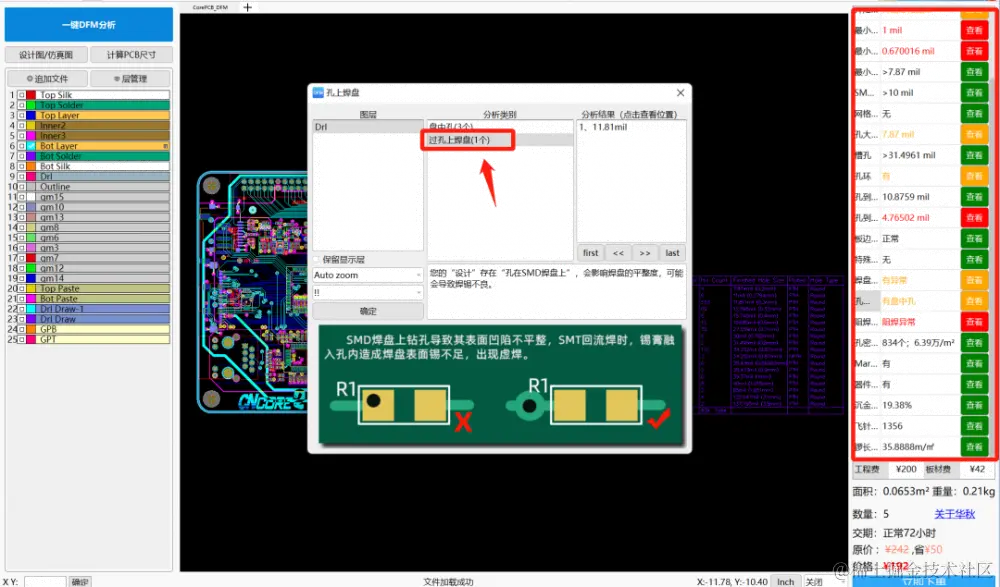Toggle visibility checkbox for Outline layer

pos(21,186)
